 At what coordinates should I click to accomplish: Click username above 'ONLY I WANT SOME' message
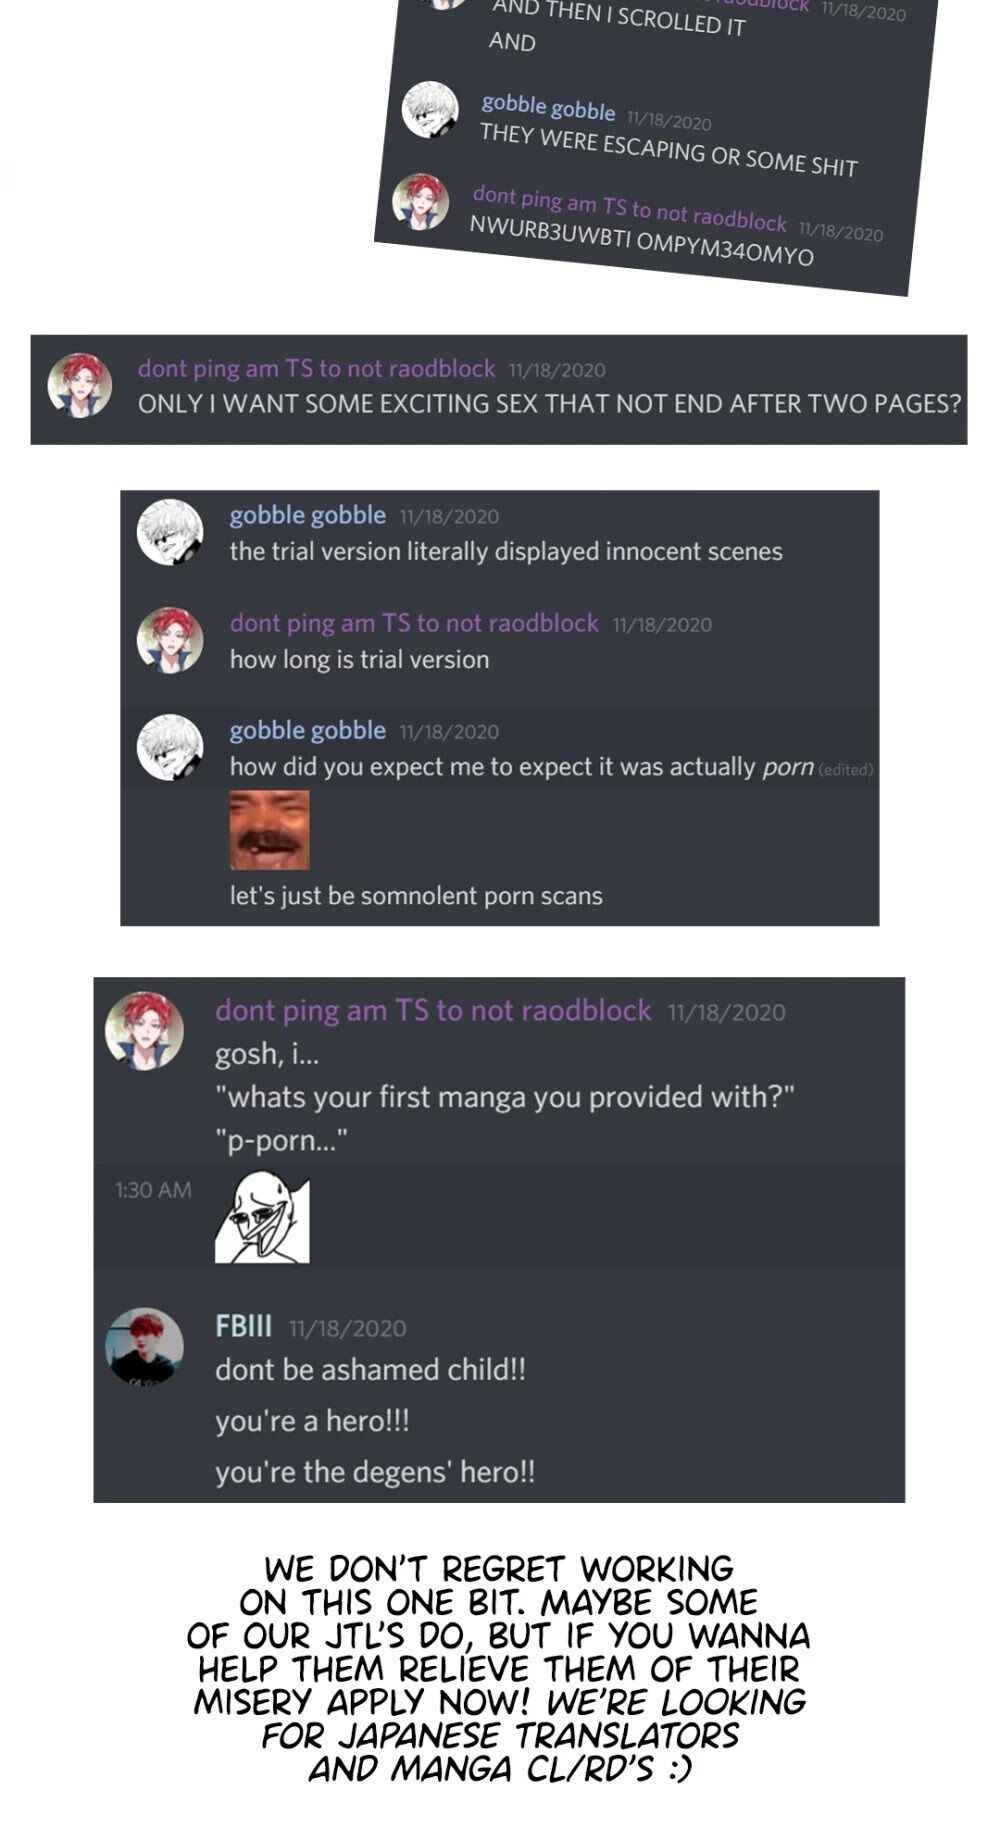click(316, 369)
